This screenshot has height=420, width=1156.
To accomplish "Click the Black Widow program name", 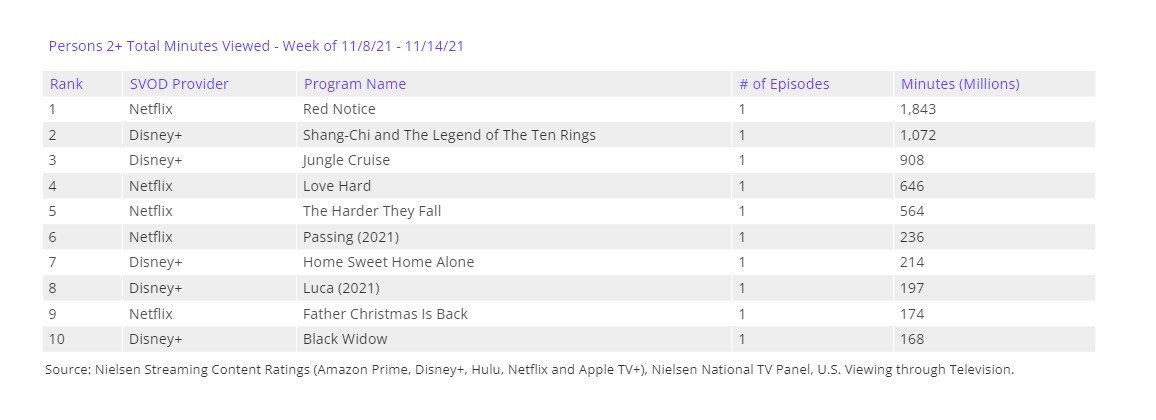I will pyautogui.click(x=345, y=339).
